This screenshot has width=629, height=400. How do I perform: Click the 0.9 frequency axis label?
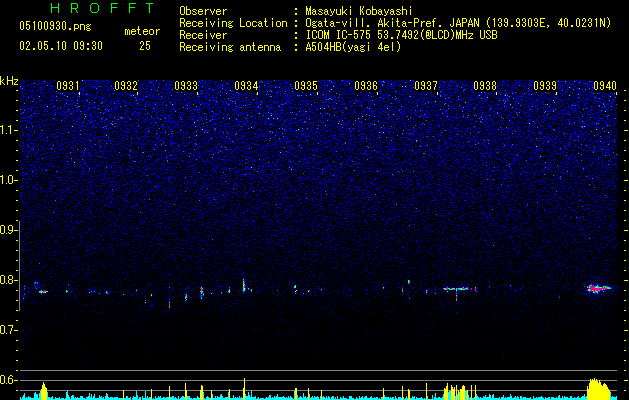point(8,230)
